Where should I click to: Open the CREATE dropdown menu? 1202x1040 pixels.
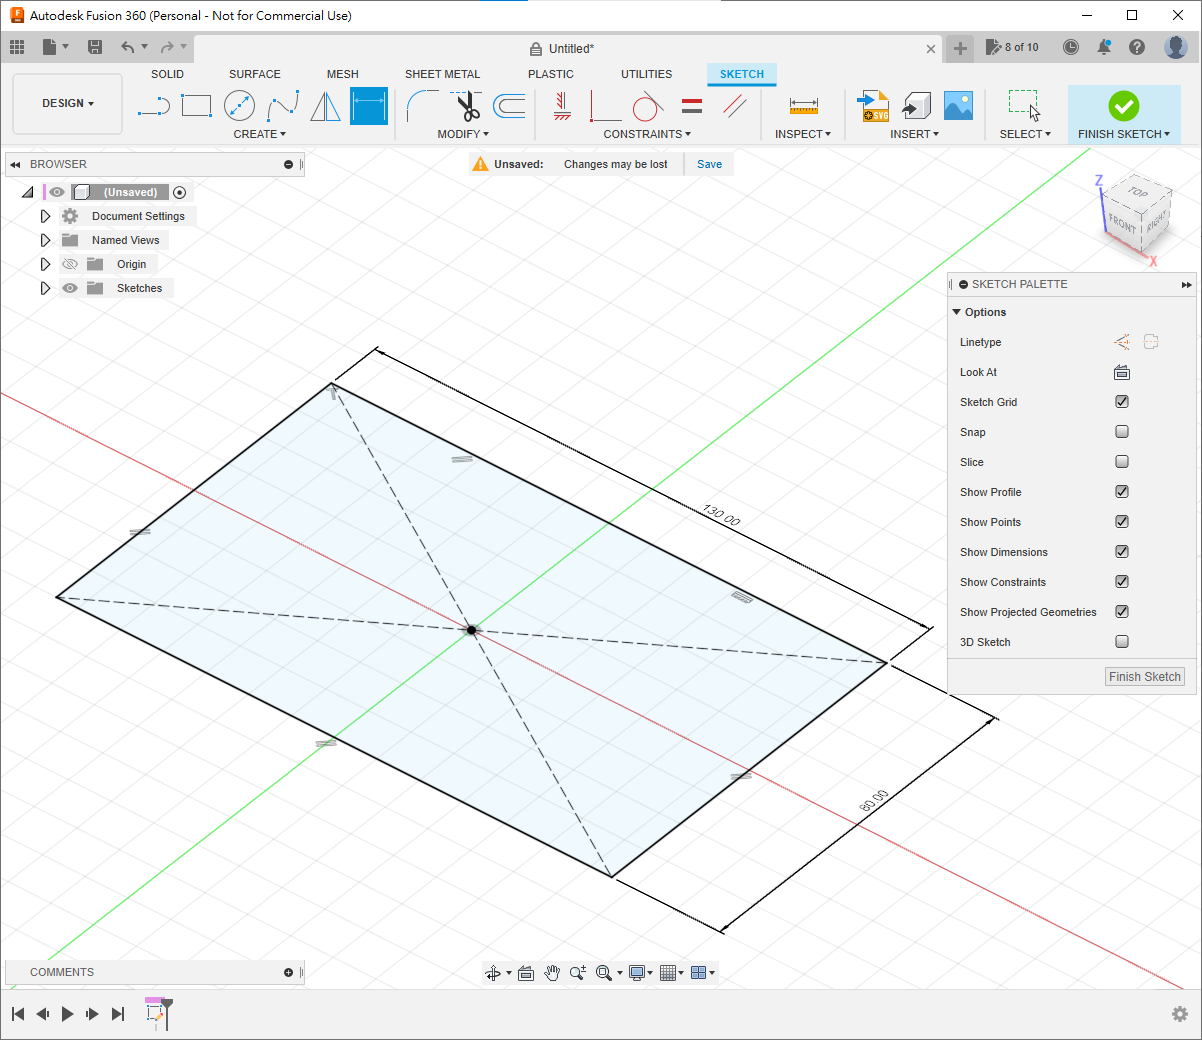[x=259, y=134]
